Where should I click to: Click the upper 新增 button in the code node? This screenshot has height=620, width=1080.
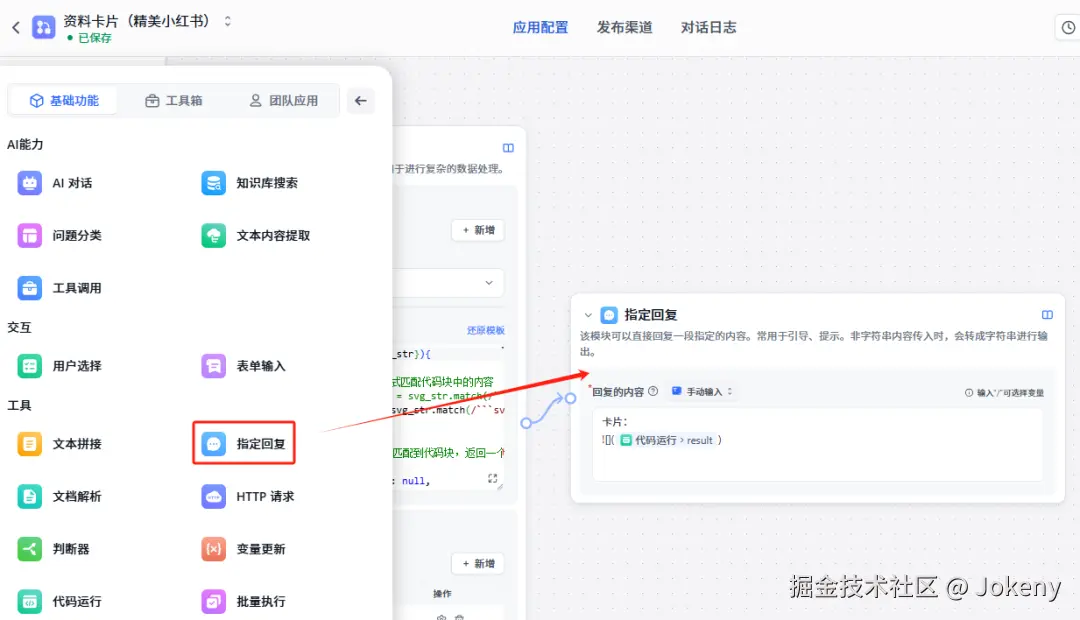[478, 230]
